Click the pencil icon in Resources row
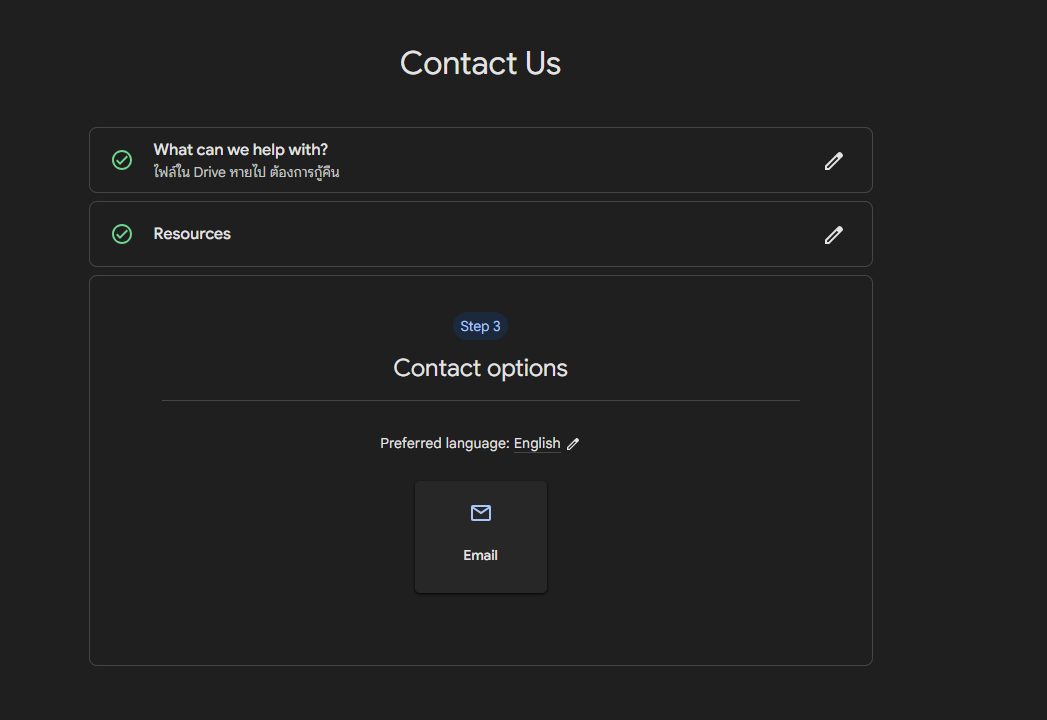This screenshot has height=720, width=1047. (833, 235)
